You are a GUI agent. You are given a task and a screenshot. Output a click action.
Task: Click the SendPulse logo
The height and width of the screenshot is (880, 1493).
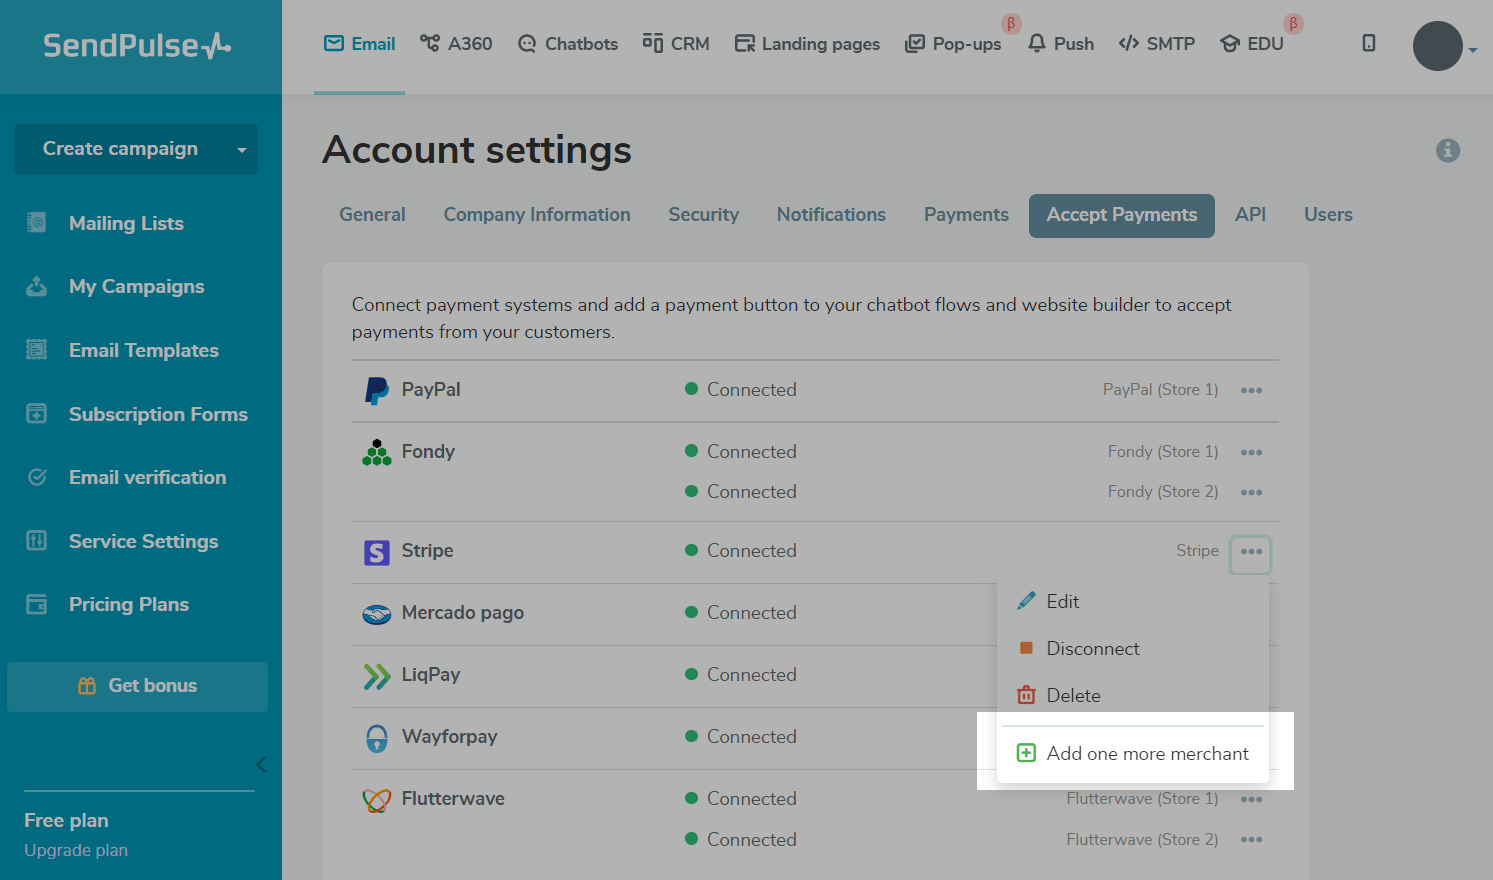pyautogui.click(x=137, y=46)
